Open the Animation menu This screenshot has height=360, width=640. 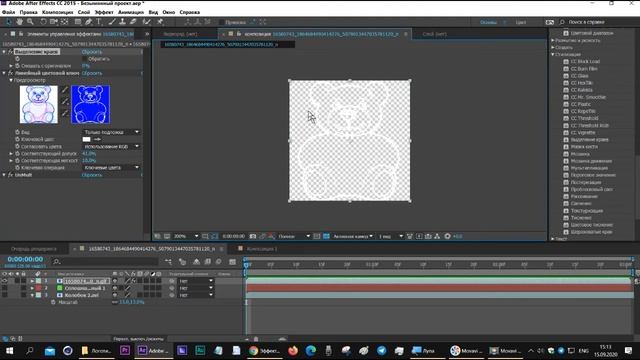tap(131, 12)
